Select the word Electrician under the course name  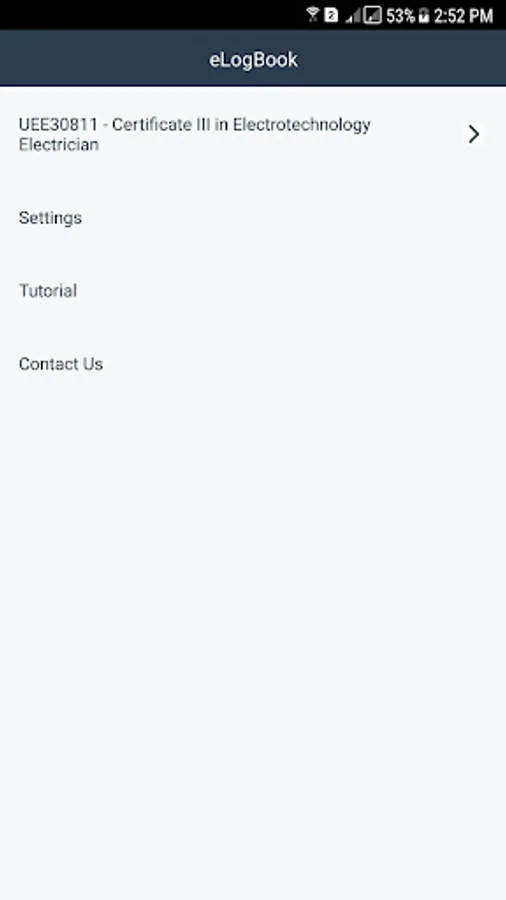click(59, 144)
